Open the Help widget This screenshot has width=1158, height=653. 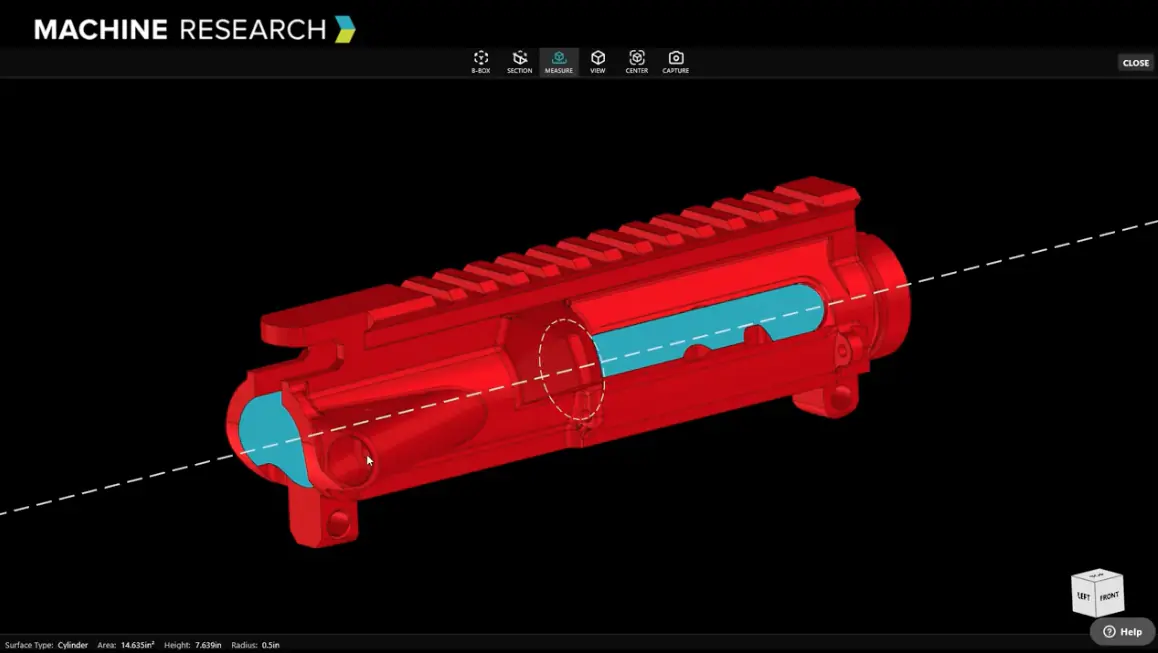click(x=1123, y=632)
